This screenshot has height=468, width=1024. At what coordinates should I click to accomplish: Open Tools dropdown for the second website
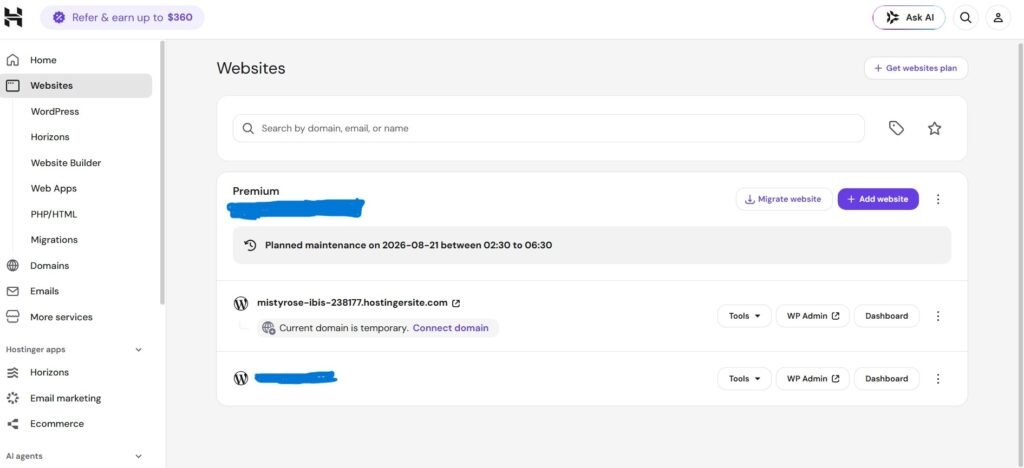coord(744,379)
